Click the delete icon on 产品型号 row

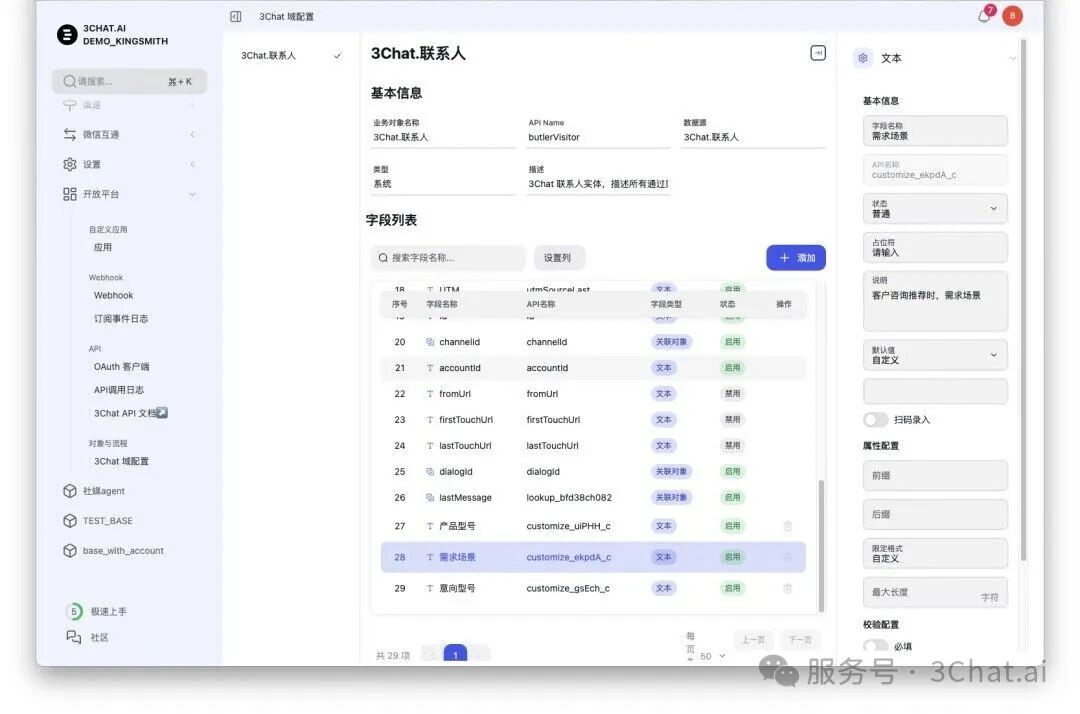tap(787, 526)
